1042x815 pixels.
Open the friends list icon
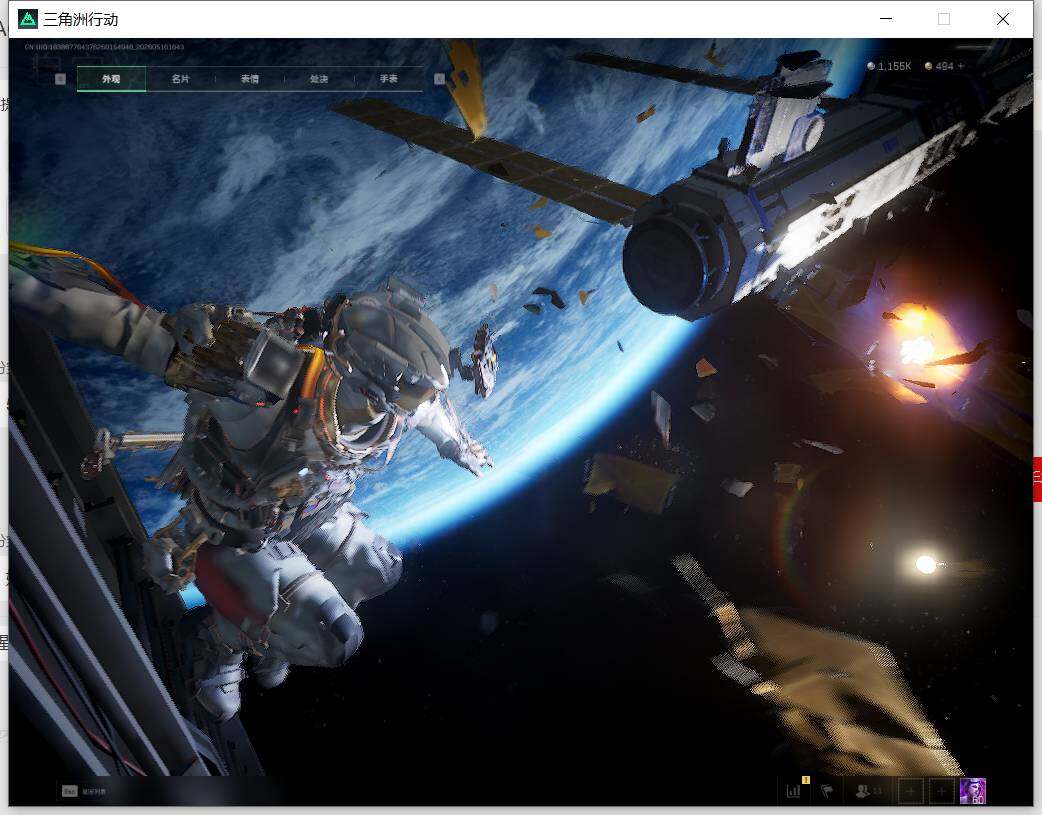868,791
